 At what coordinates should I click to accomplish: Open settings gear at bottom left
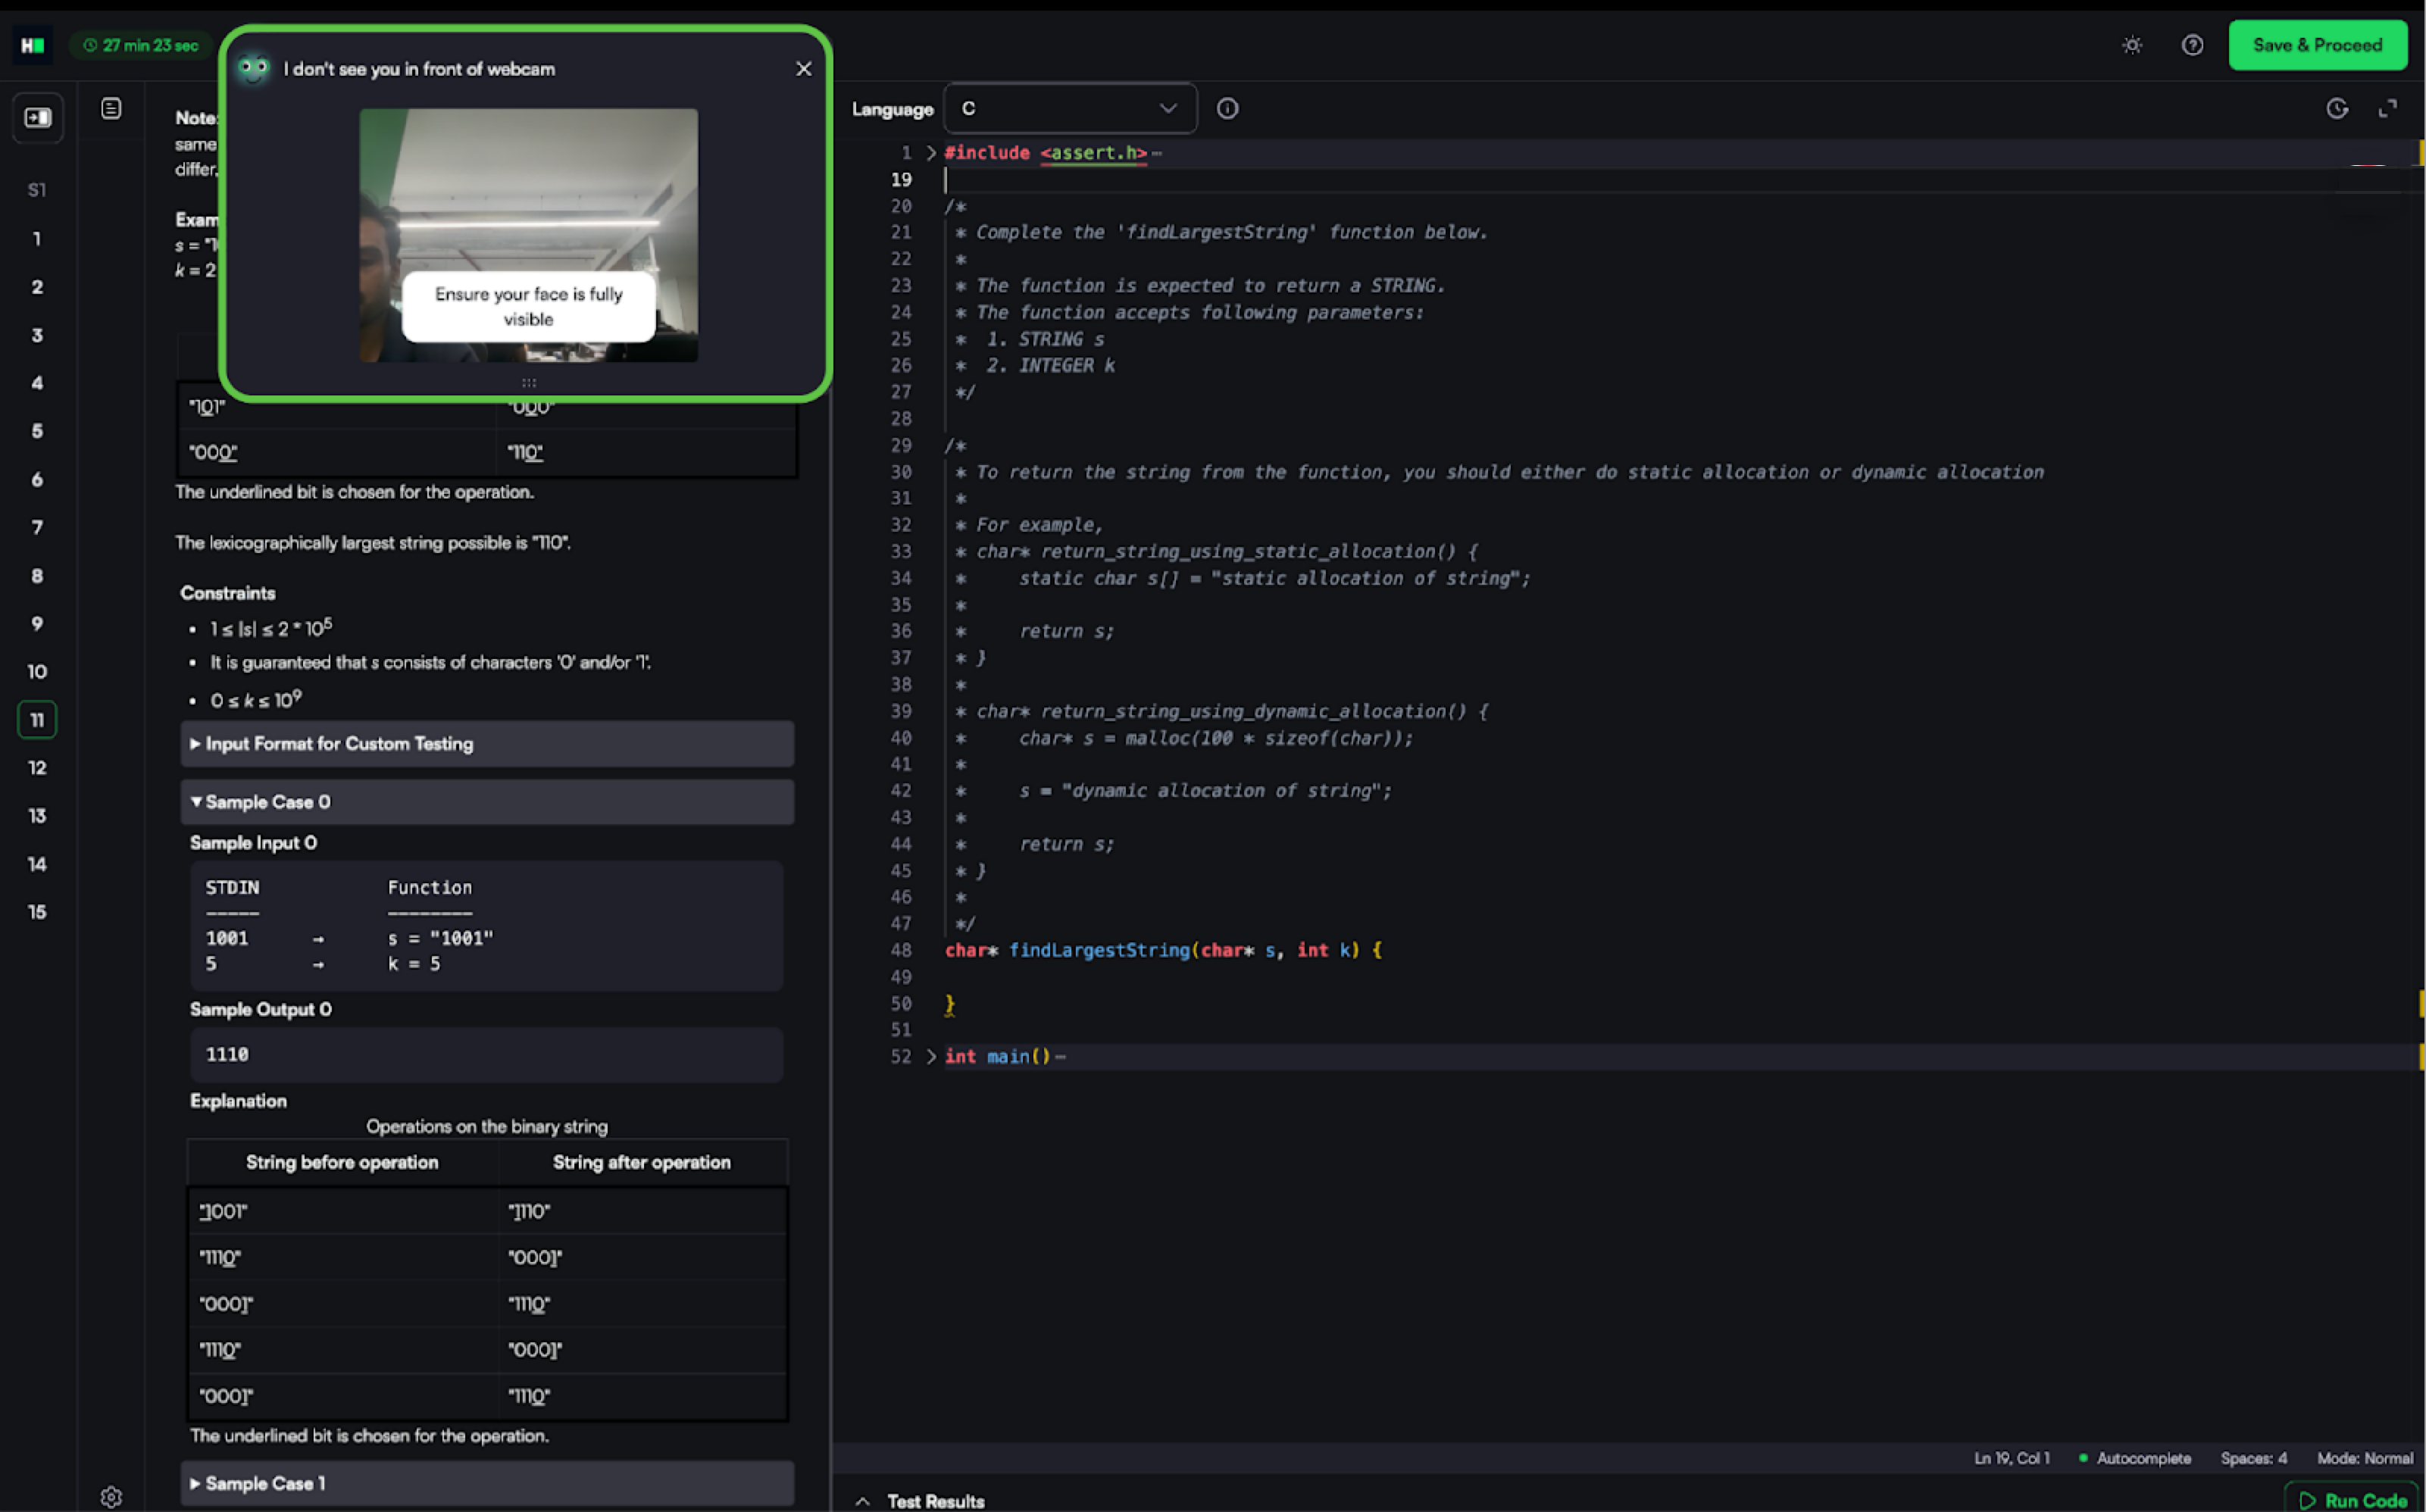[111, 1496]
